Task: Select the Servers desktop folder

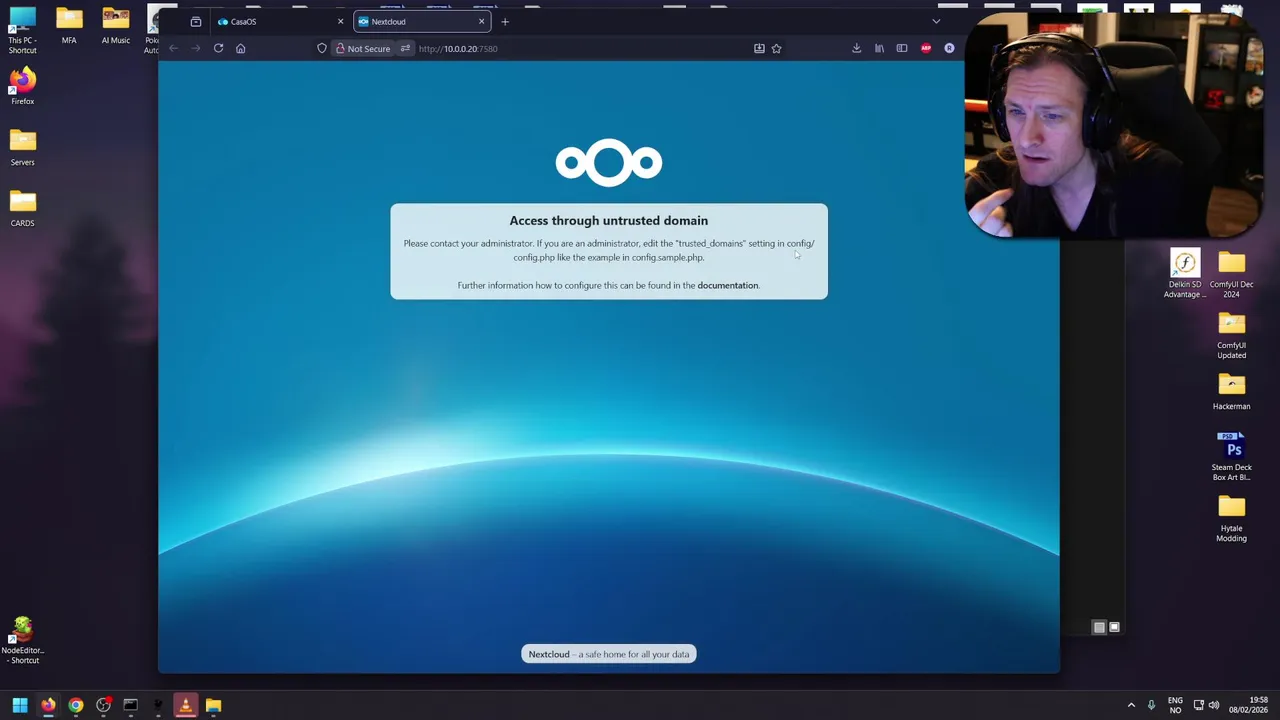Action: pos(22,147)
